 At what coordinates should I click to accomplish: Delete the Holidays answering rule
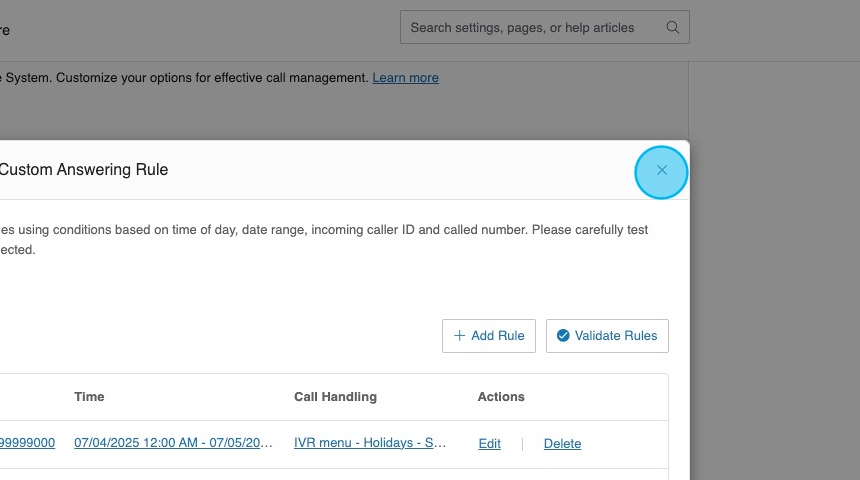point(562,444)
